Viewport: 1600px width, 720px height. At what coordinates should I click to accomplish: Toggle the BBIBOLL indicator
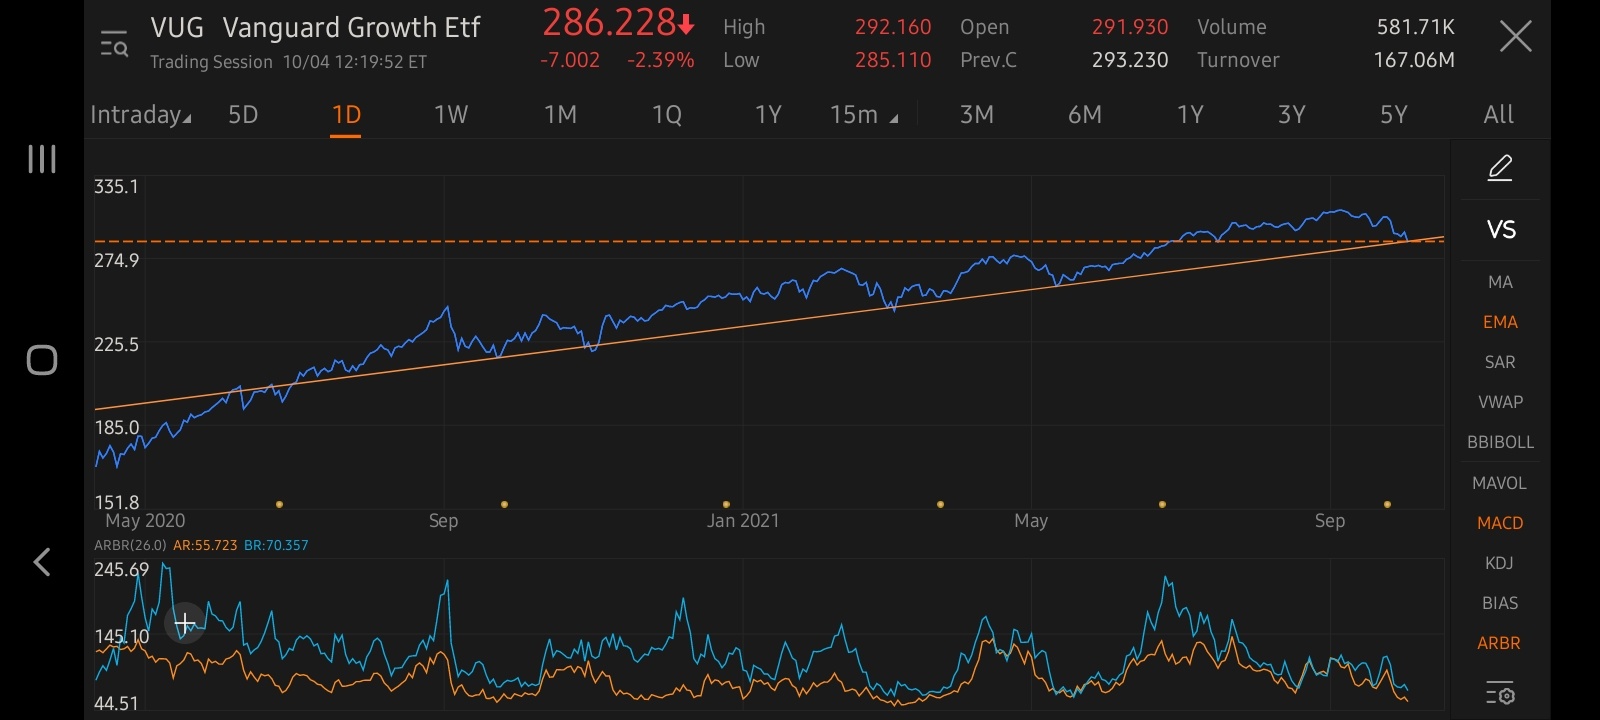1500,442
